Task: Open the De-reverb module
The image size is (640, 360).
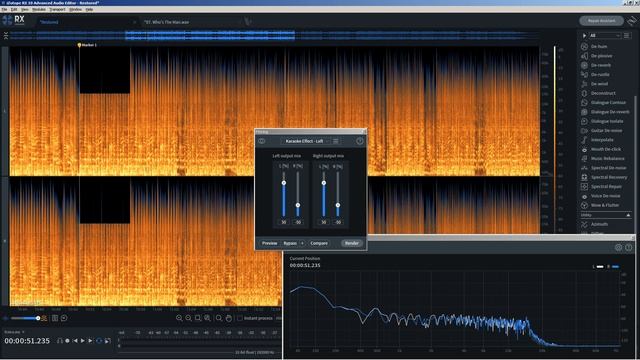Action: [601, 65]
